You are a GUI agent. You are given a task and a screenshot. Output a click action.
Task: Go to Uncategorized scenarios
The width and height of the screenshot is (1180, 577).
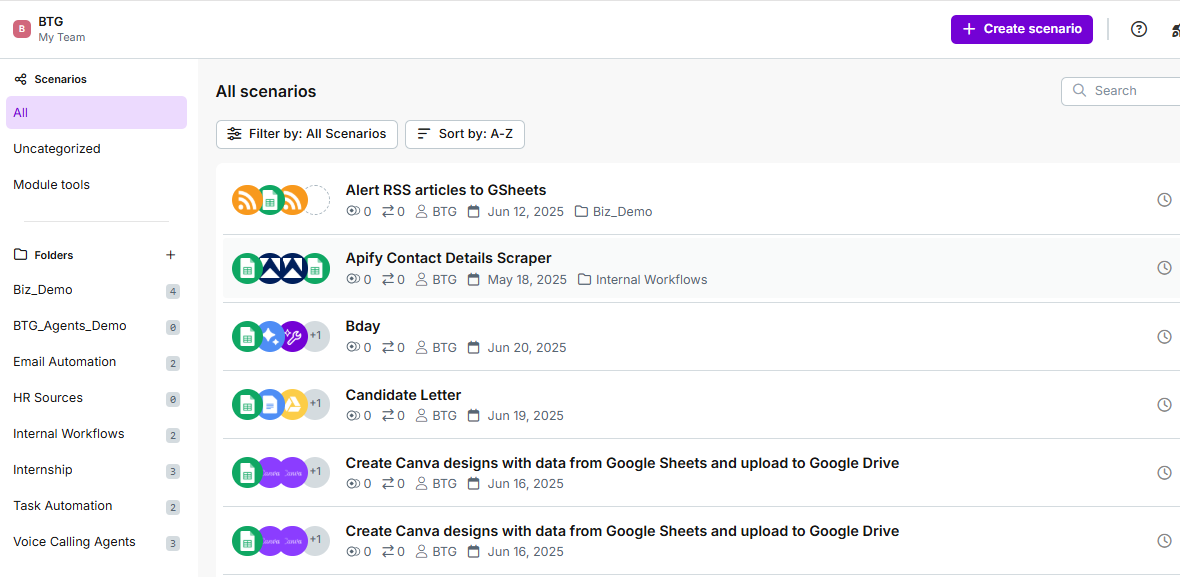point(57,149)
